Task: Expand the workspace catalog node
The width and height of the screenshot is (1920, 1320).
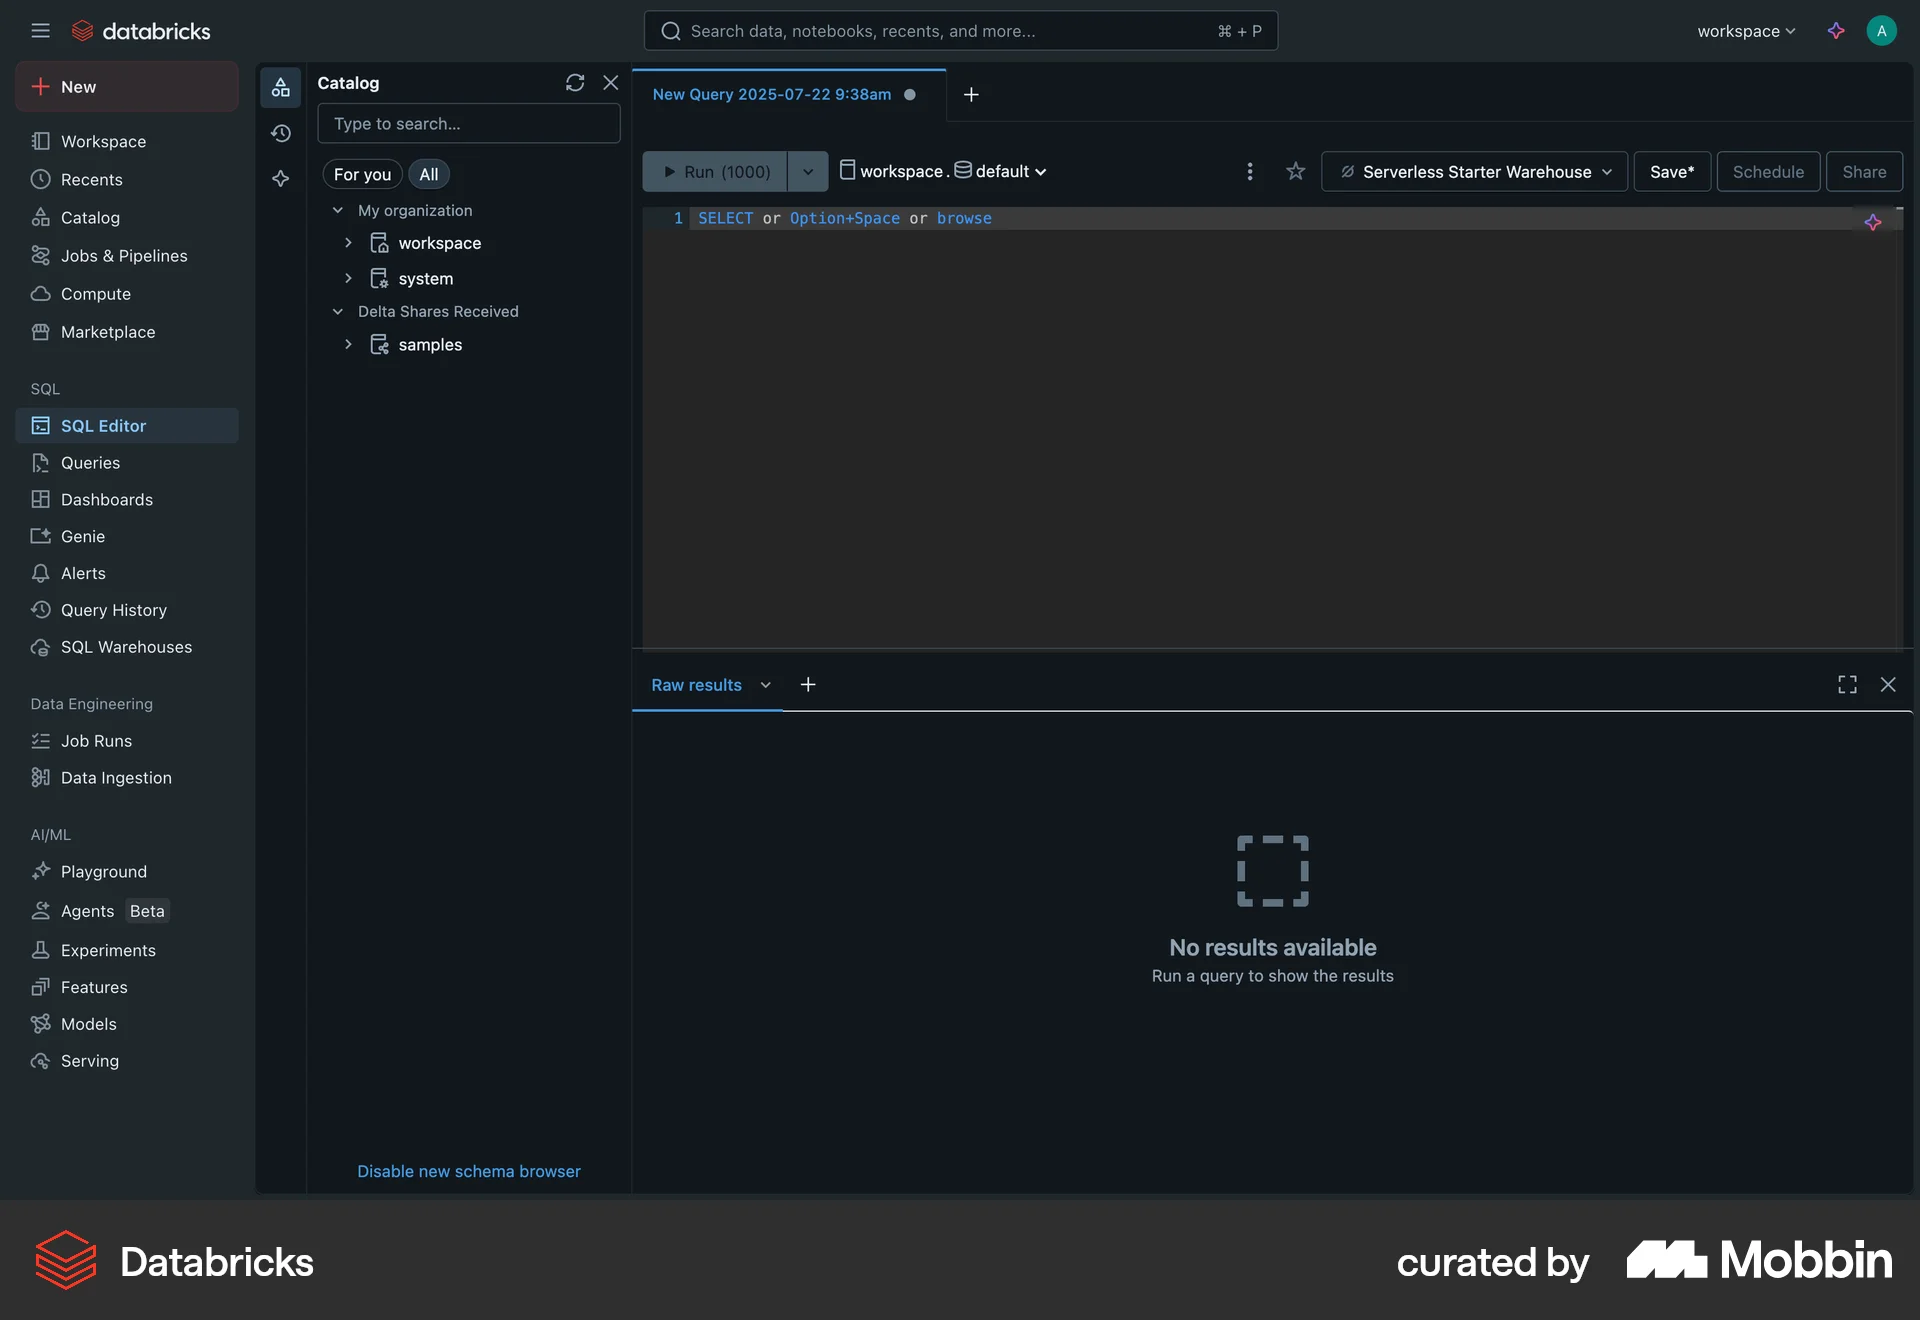Action: 348,243
